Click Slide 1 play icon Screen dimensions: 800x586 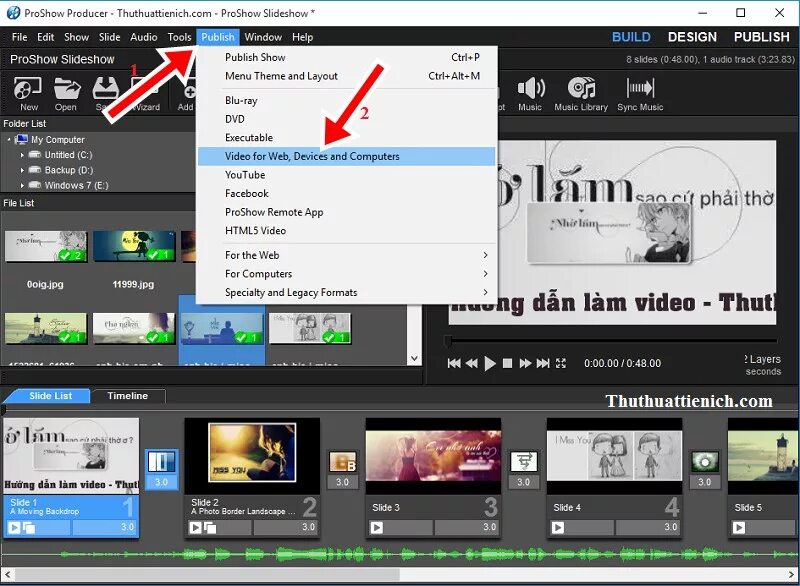[14, 527]
